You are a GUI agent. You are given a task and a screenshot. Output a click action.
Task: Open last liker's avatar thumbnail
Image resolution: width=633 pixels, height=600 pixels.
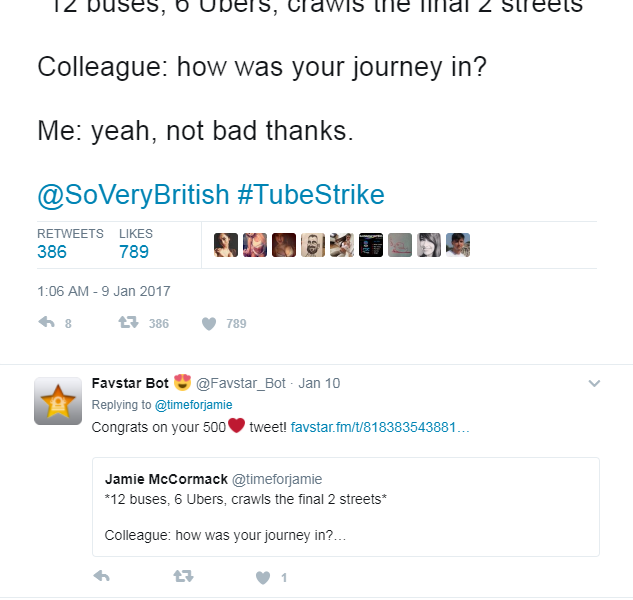click(458, 245)
